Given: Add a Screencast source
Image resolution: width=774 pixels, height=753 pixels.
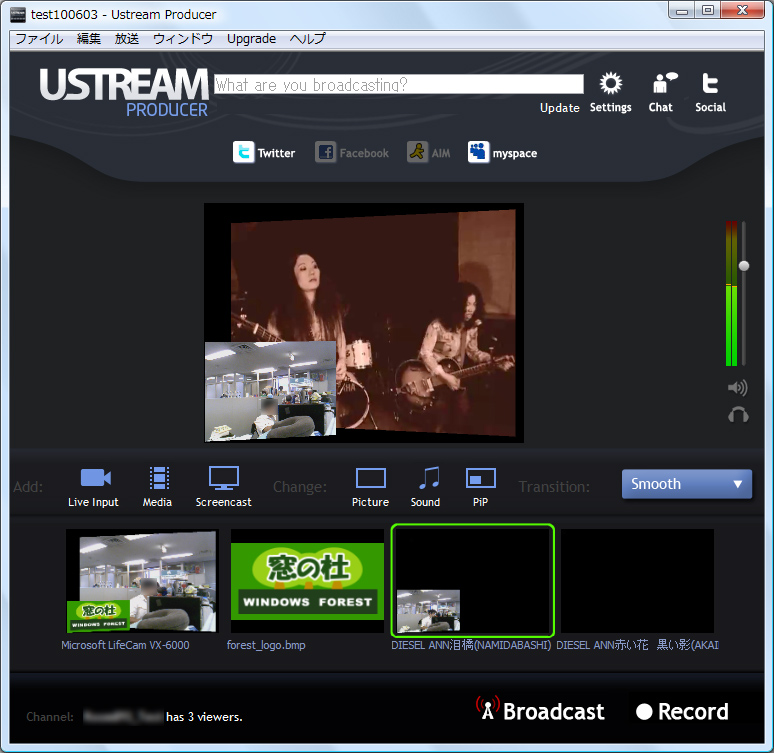Looking at the screenshot, I should point(224,486).
